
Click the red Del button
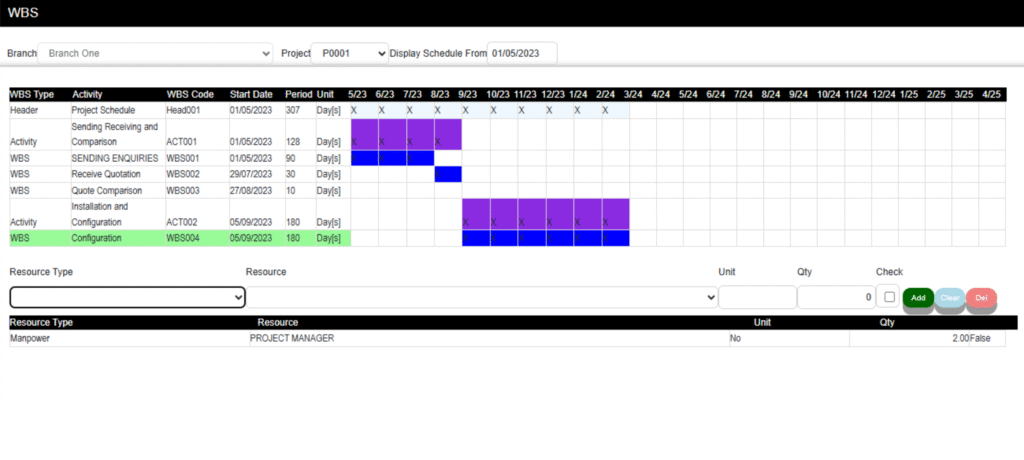click(x=981, y=298)
